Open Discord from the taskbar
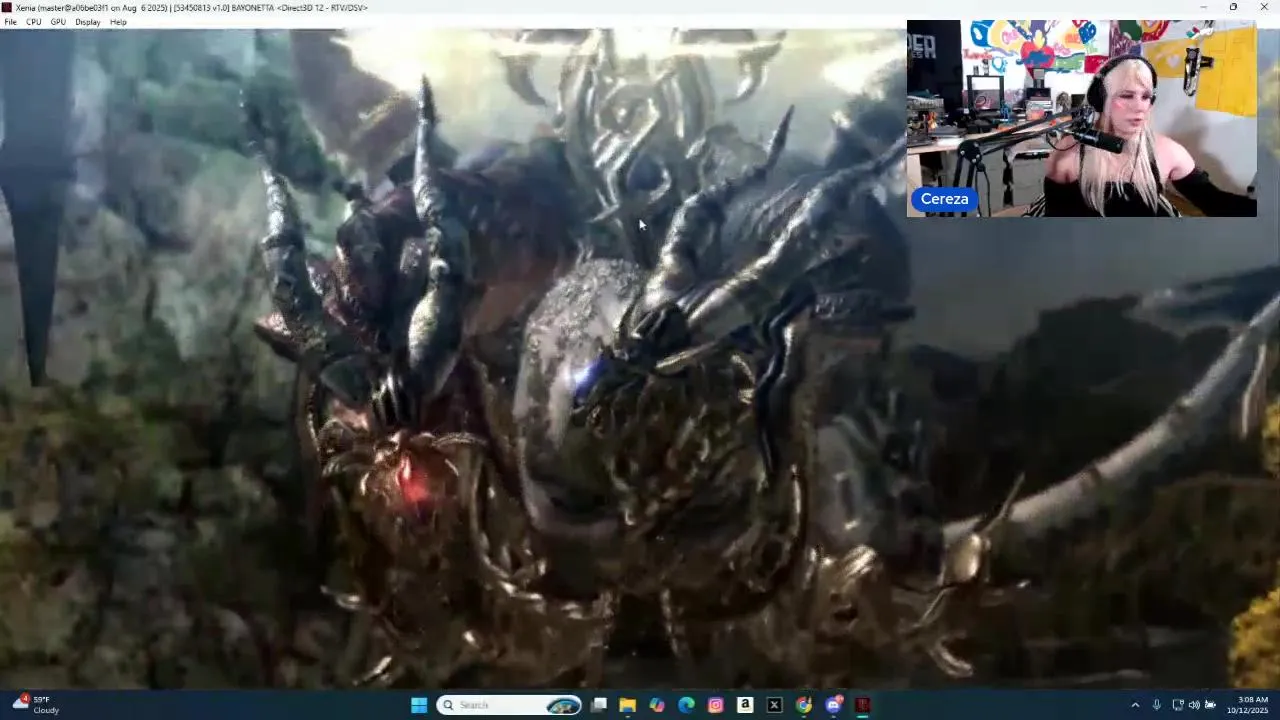 (x=834, y=705)
